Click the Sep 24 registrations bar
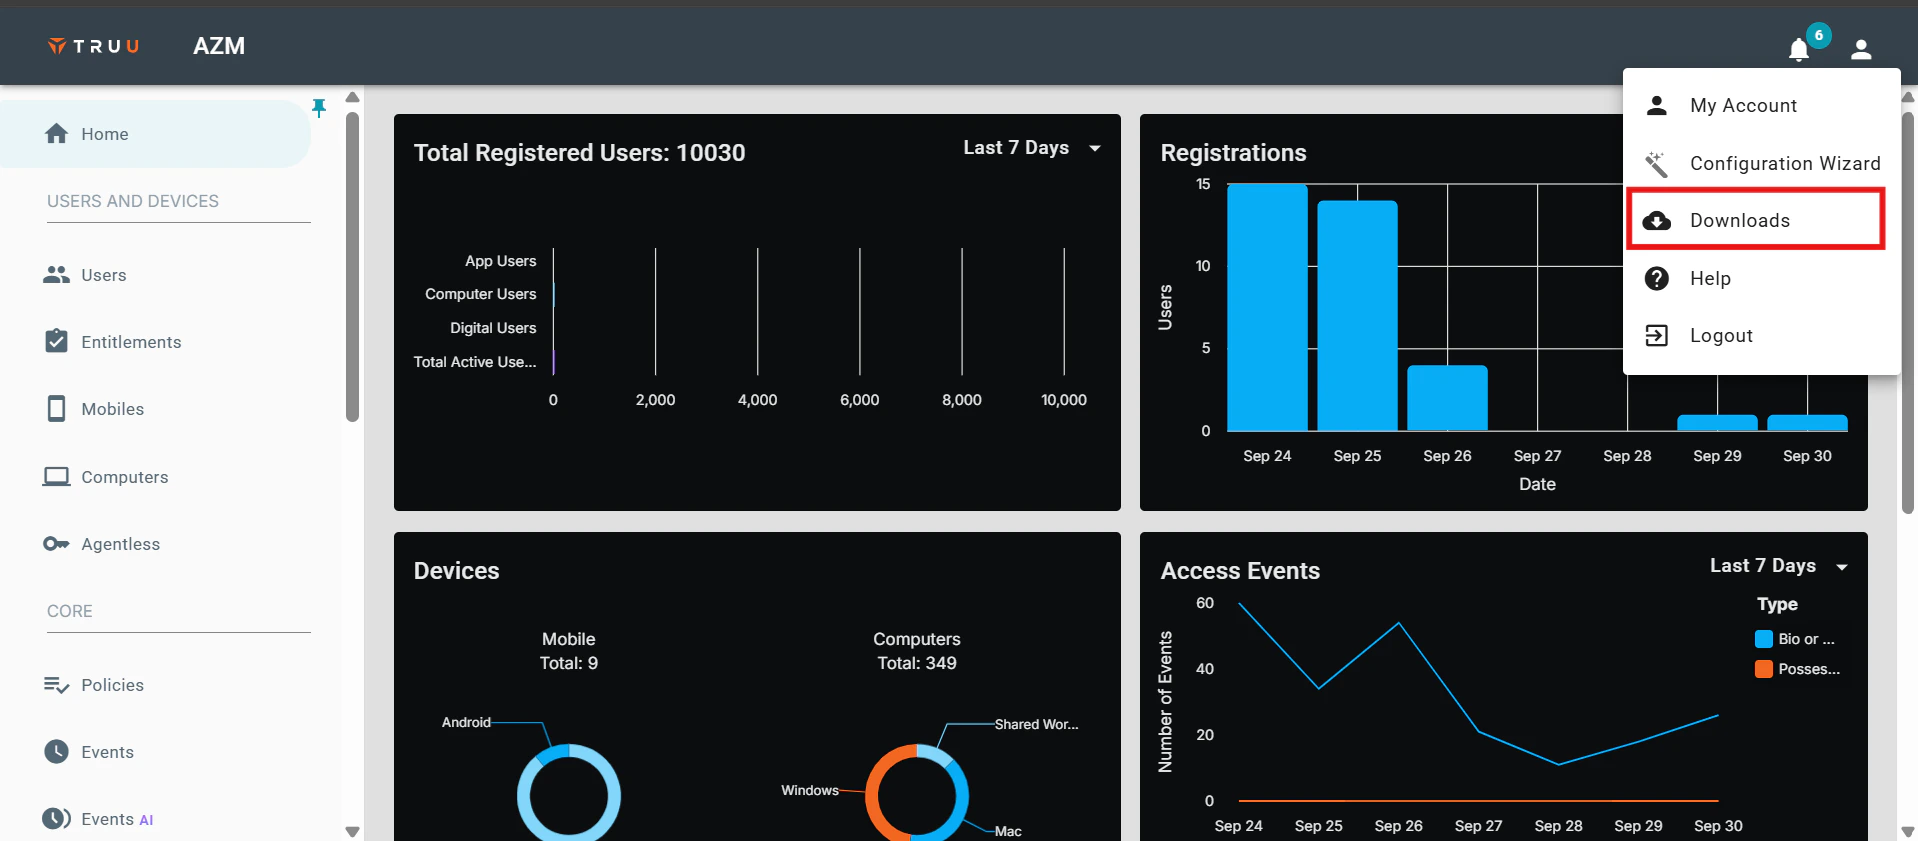1918x841 pixels. [1267, 307]
